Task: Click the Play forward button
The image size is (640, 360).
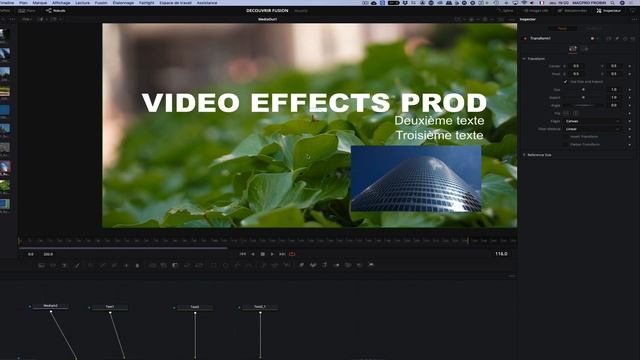Action: point(272,254)
